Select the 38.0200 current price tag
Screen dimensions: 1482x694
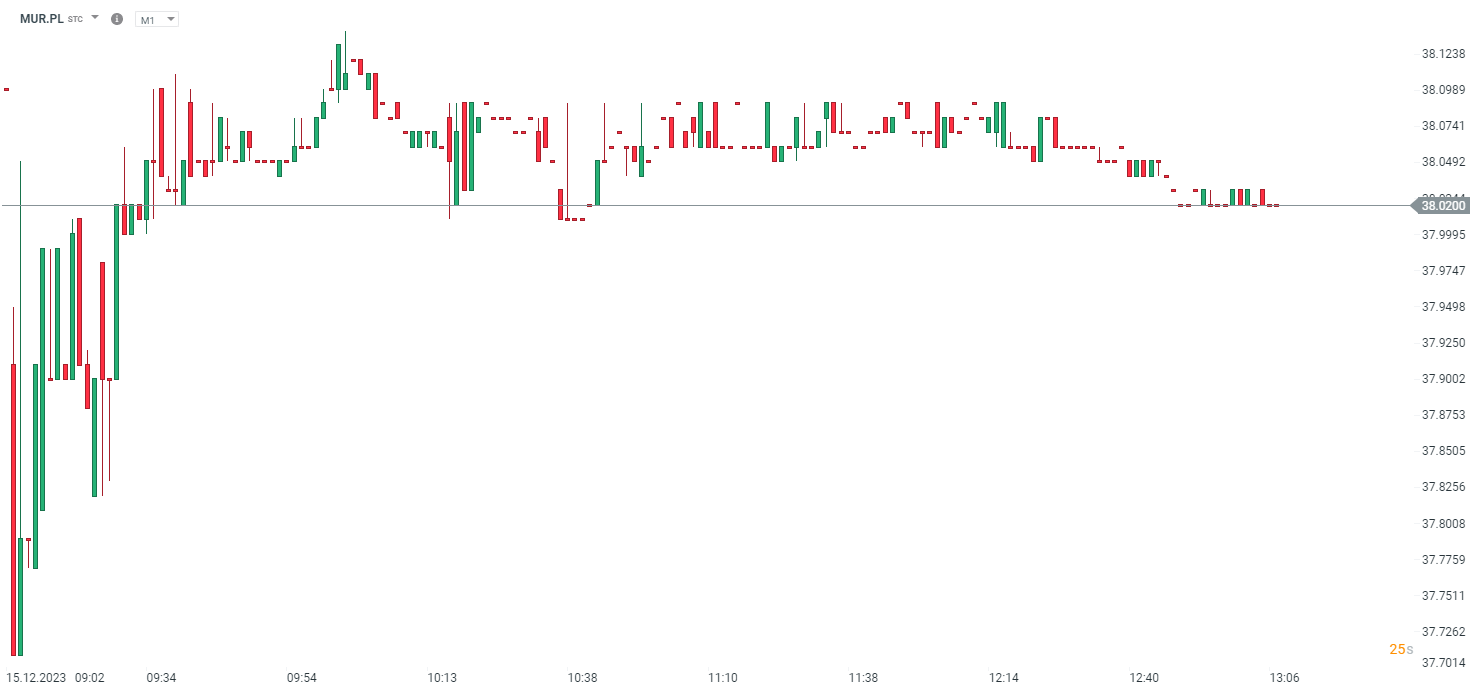tap(1443, 206)
